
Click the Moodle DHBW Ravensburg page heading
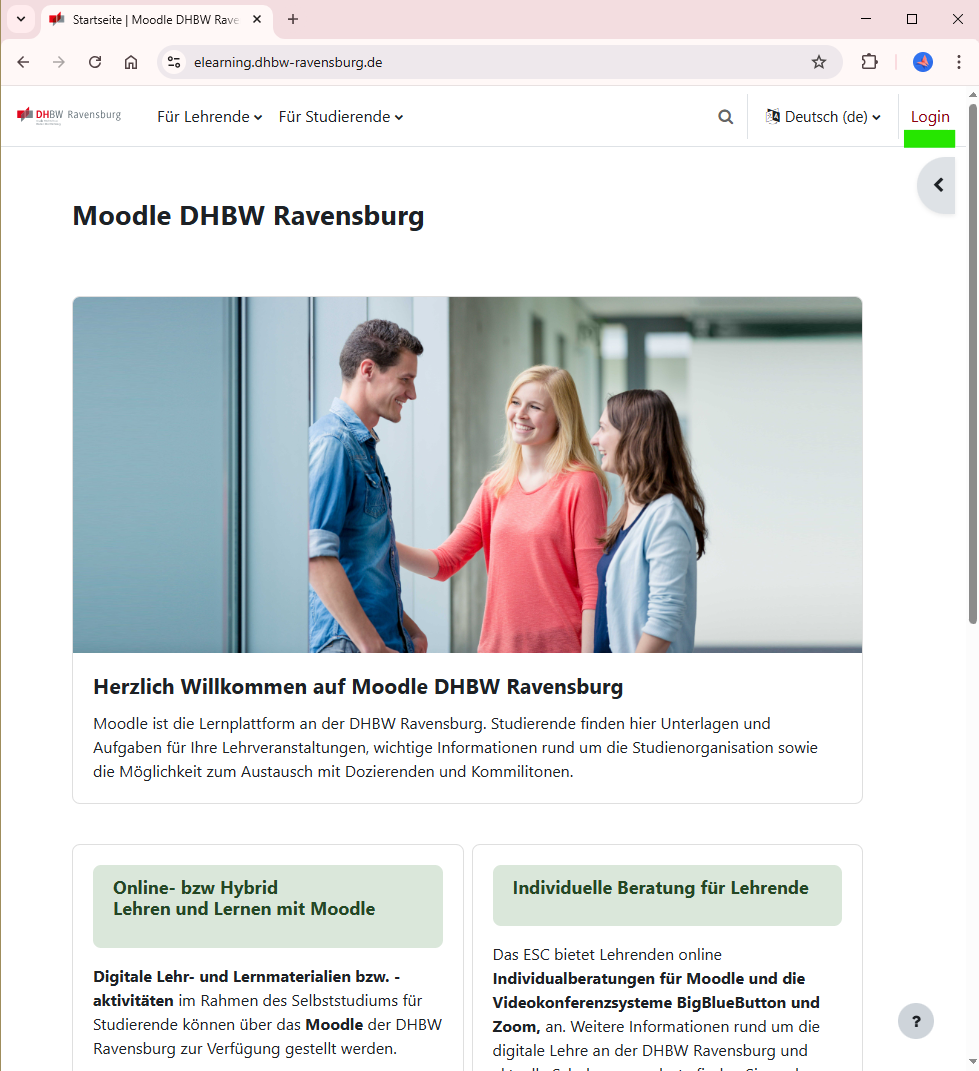click(248, 216)
